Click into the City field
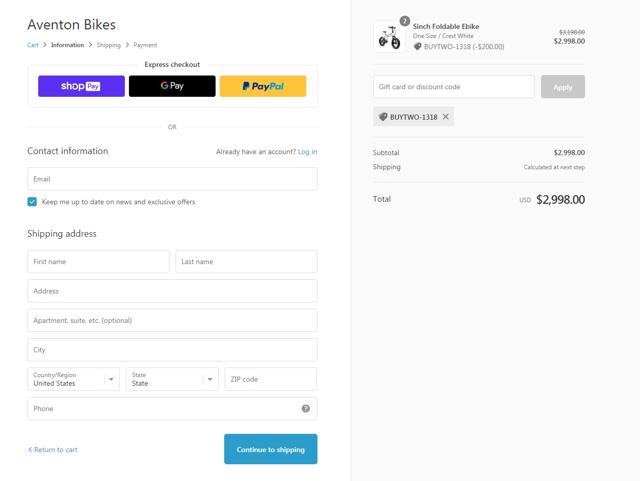 click(x=172, y=350)
